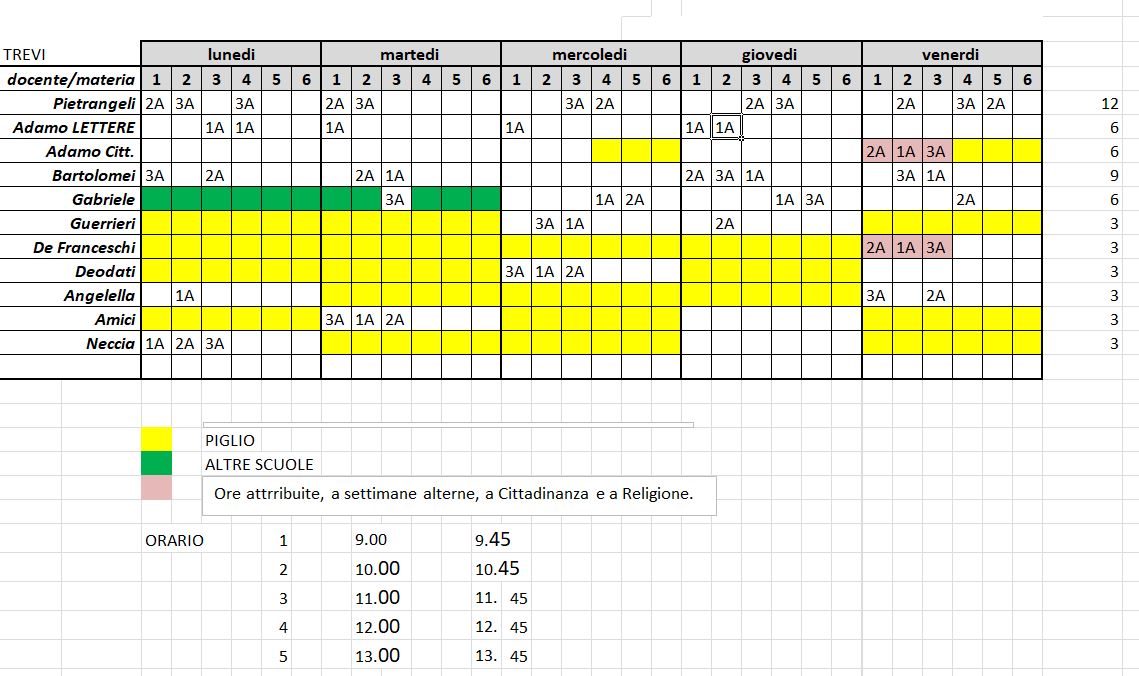Select the De Franceschi row label
The image size is (1139, 676).
[x=84, y=247]
